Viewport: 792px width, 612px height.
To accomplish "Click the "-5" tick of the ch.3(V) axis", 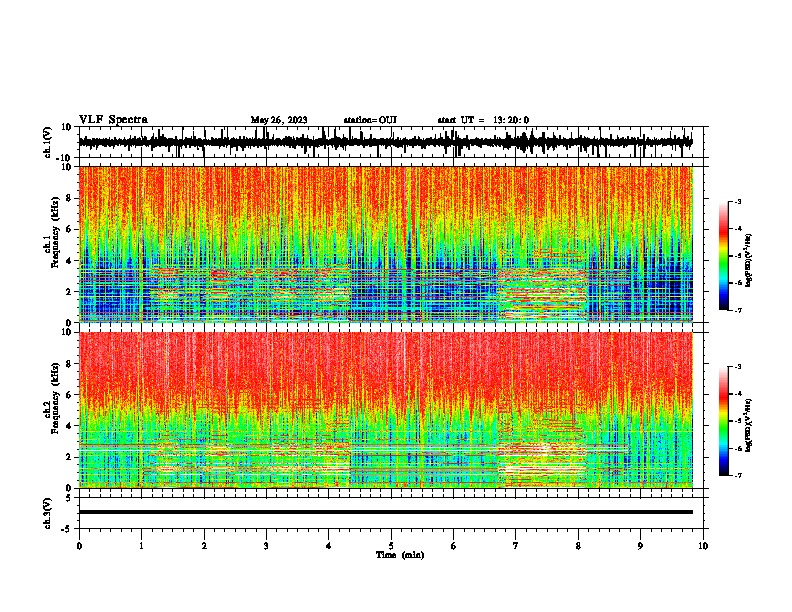I will (x=68, y=529).
